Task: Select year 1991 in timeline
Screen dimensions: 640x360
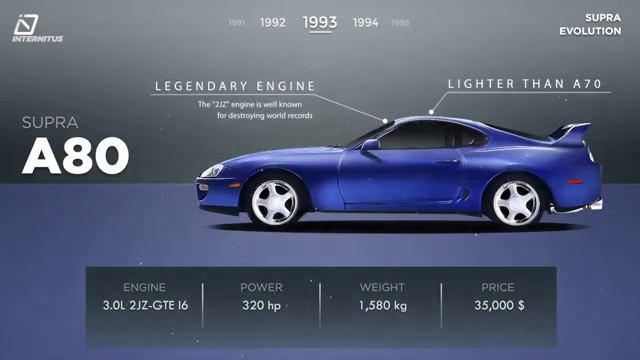Action: click(x=237, y=22)
